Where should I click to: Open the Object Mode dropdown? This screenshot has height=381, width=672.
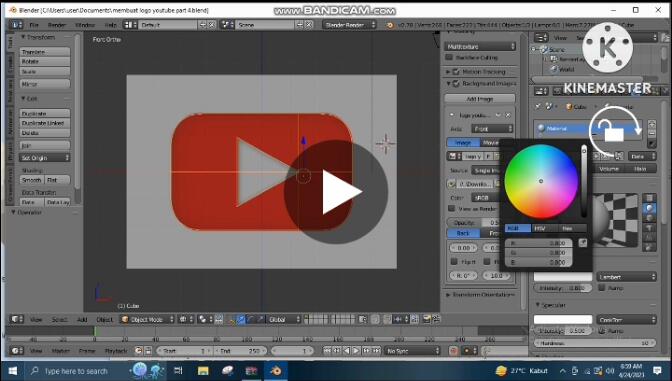coord(147,319)
